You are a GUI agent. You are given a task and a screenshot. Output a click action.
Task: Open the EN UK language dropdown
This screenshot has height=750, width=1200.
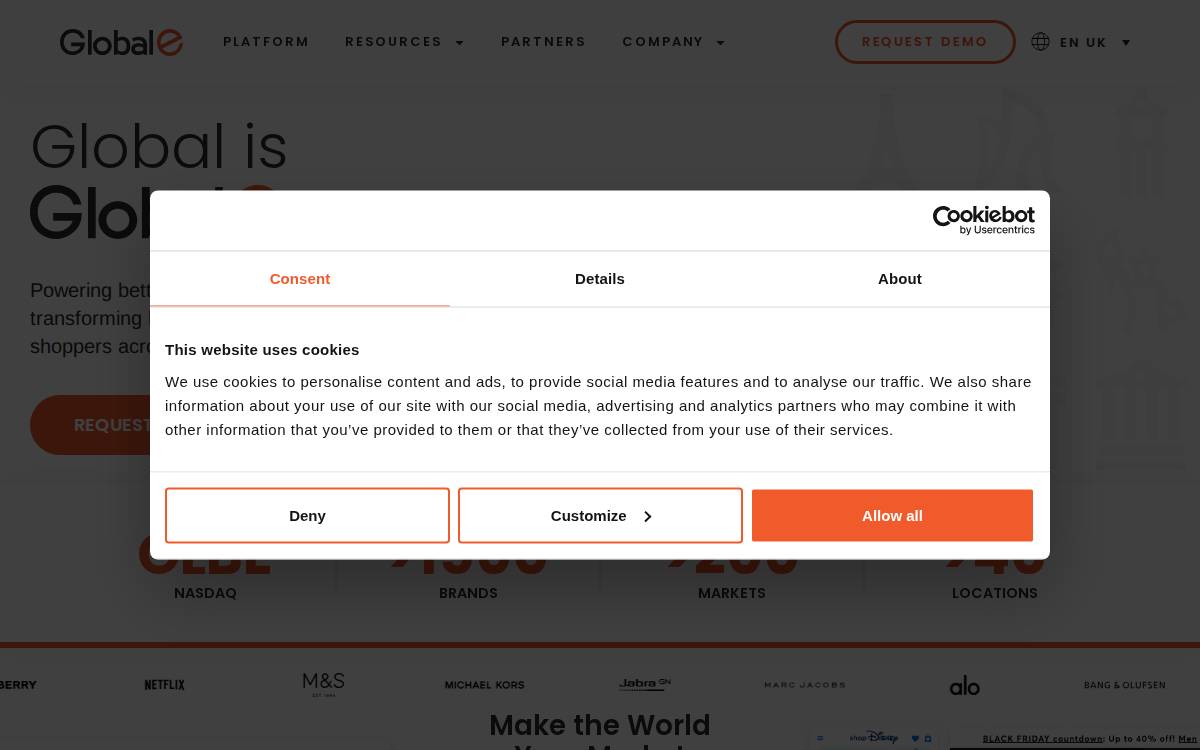click(x=1094, y=42)
